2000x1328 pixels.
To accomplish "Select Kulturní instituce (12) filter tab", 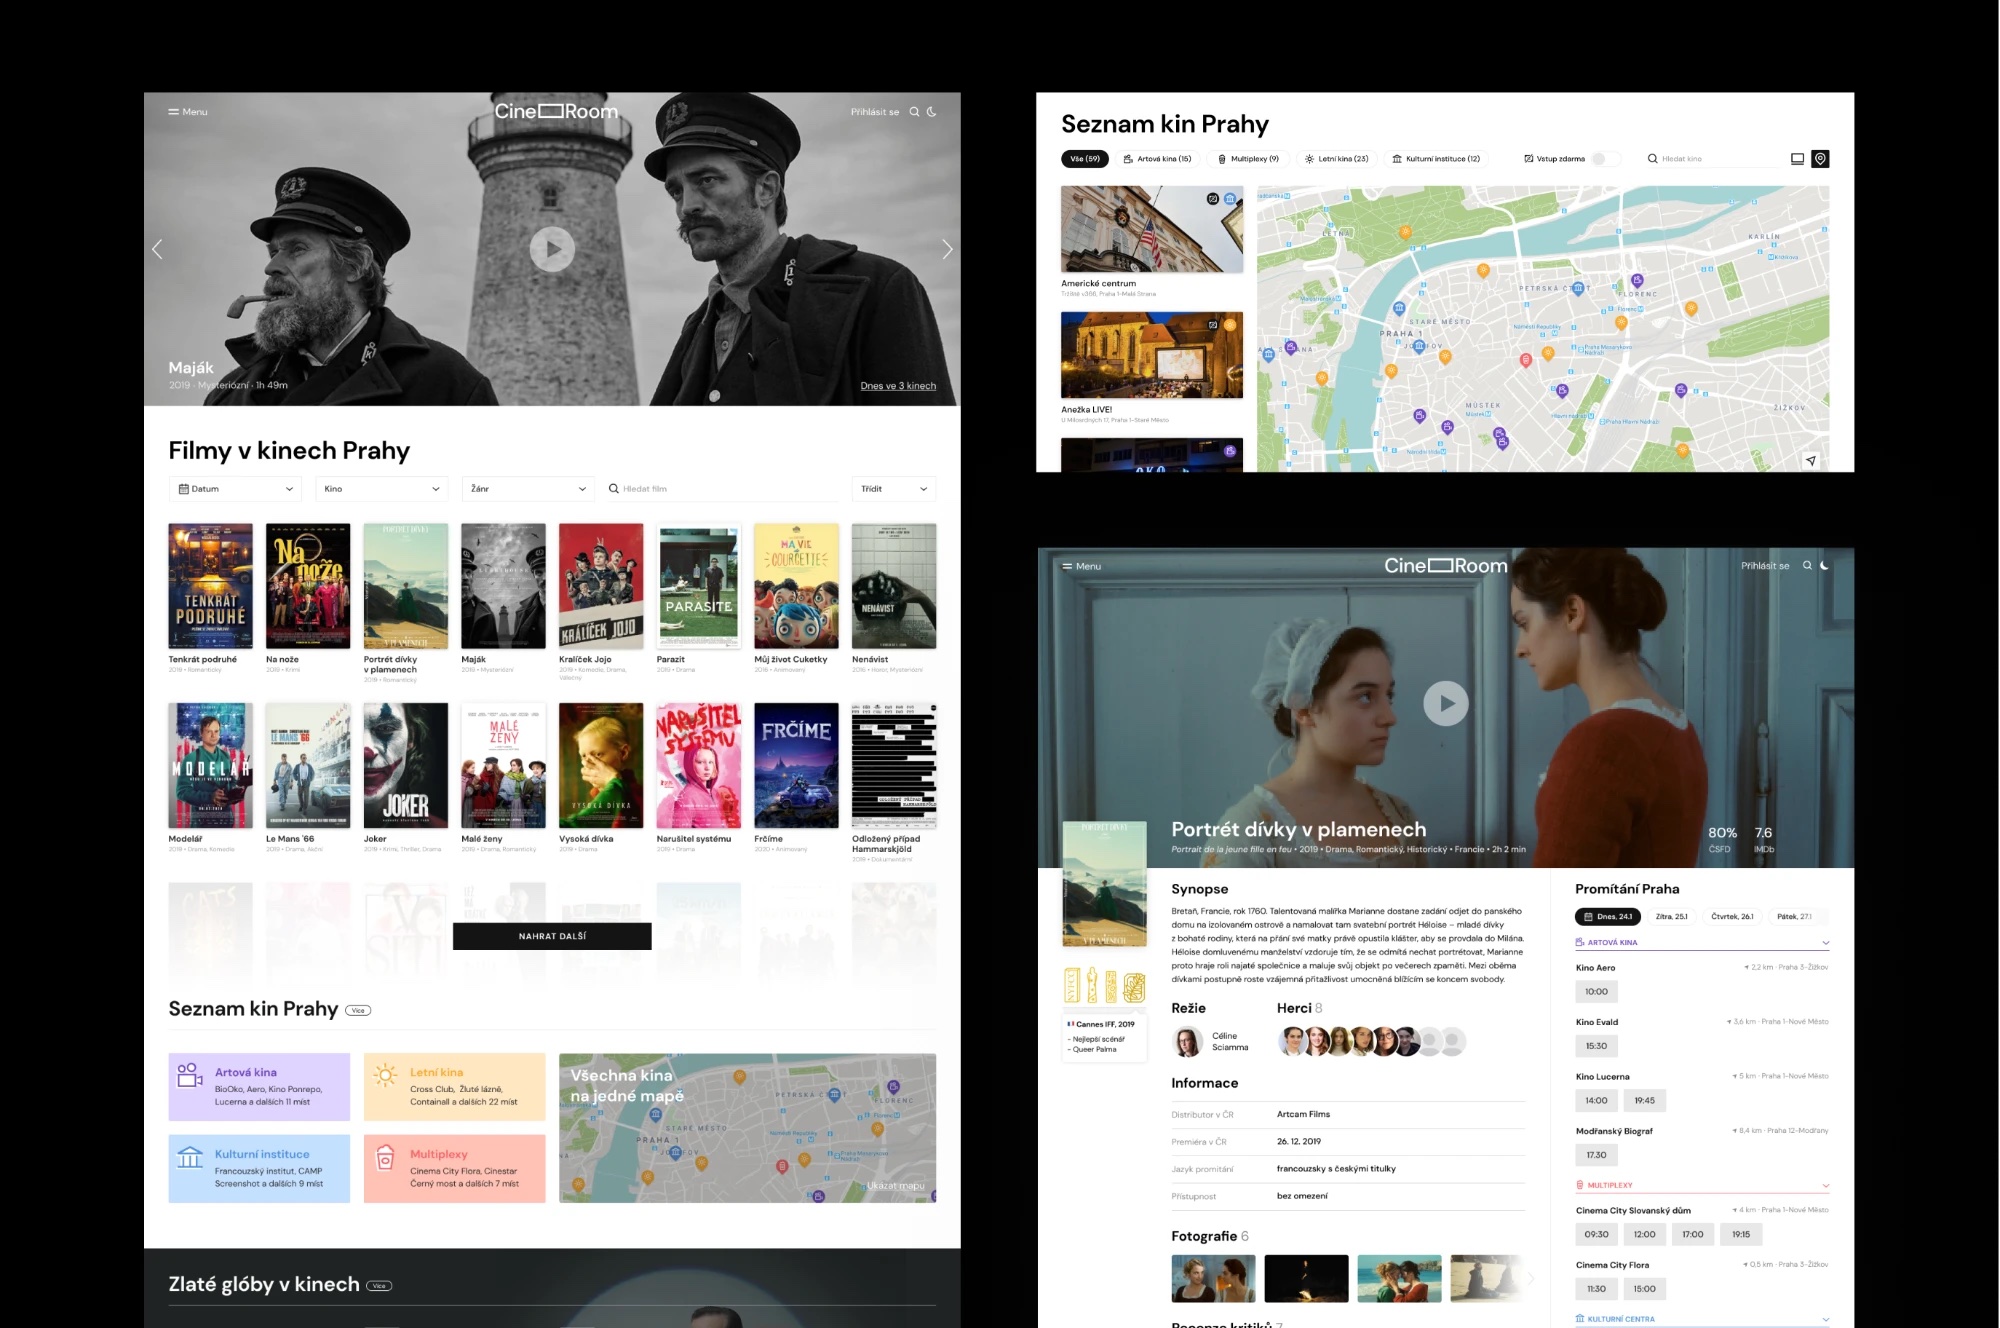I will [1436, 159].
